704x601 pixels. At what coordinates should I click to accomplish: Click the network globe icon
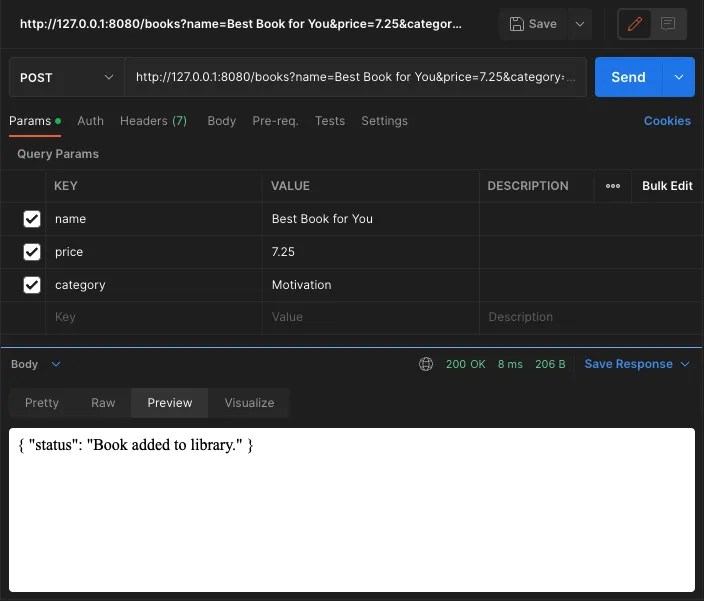click(x=426, y=364)
